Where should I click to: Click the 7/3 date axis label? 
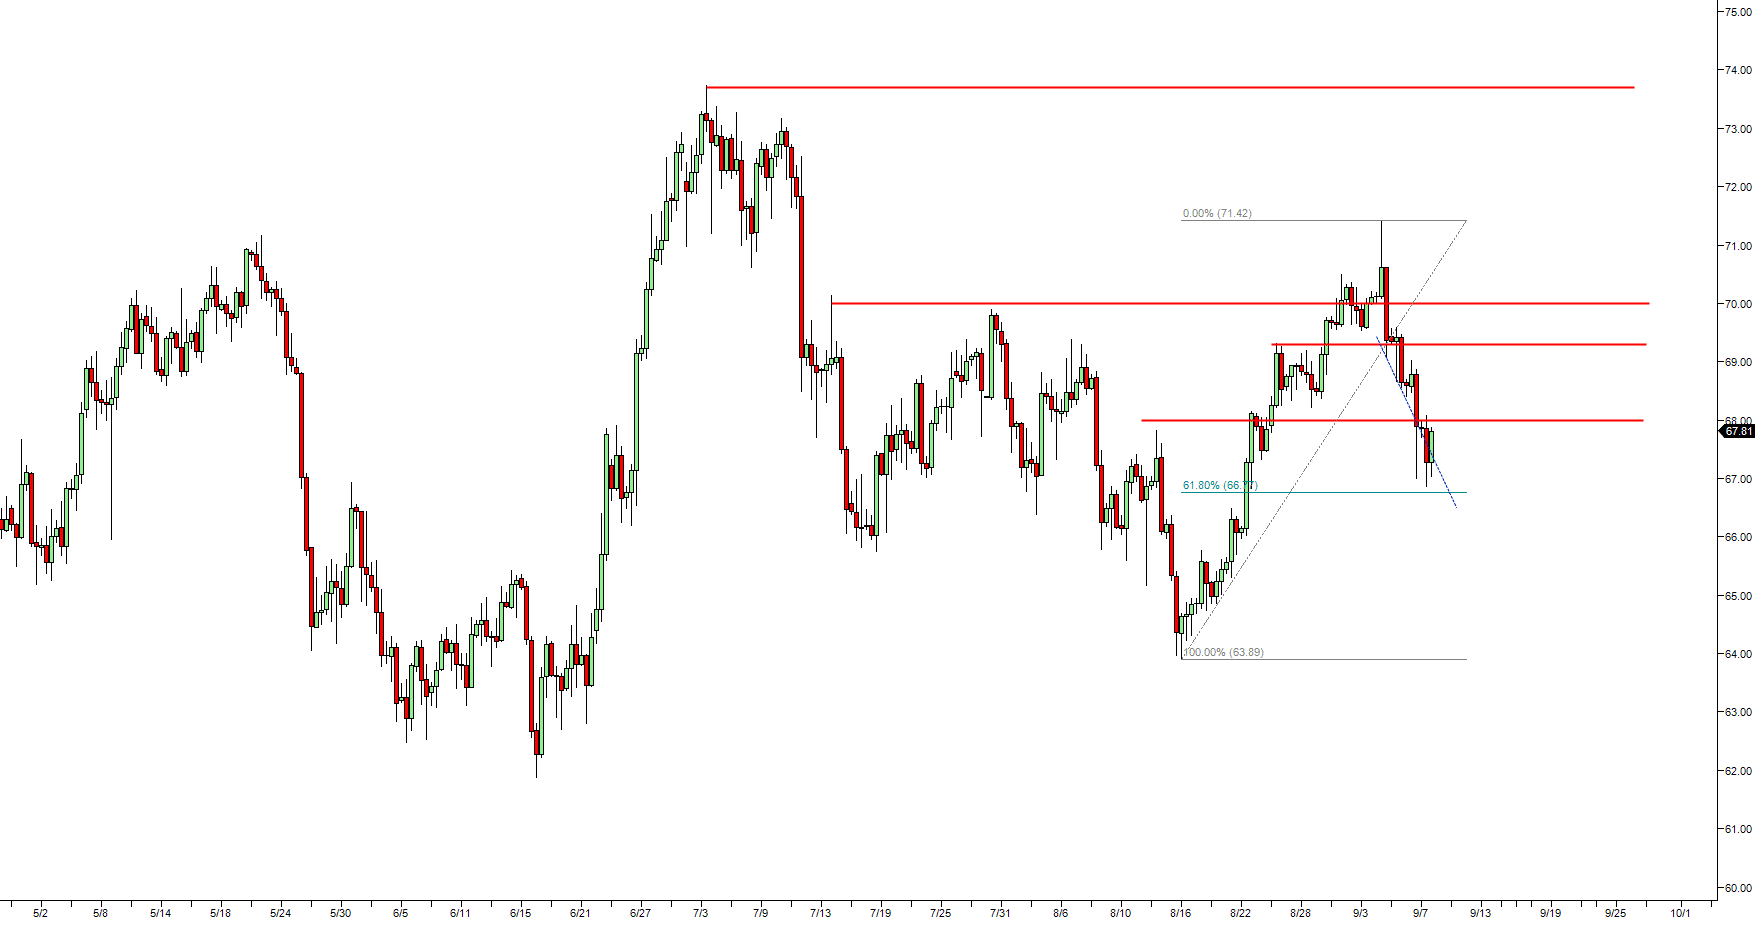pos(700,913)
